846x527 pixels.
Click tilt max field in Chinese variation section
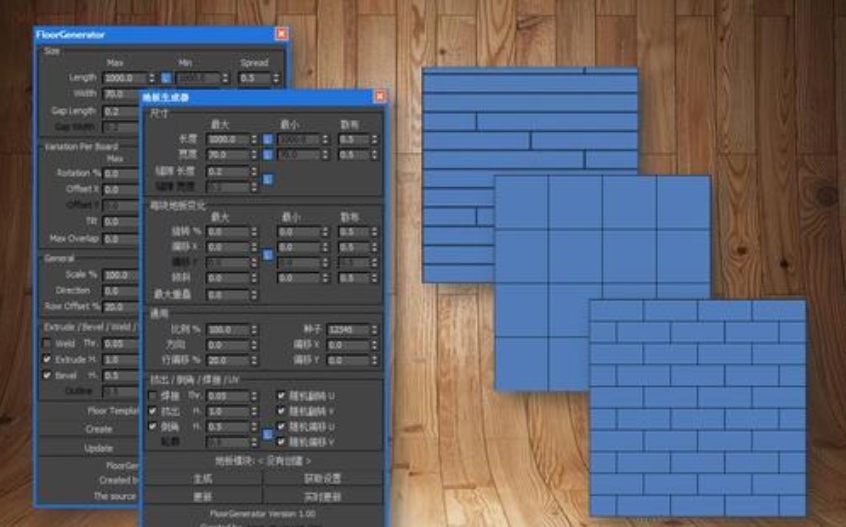tap(228, 278)
